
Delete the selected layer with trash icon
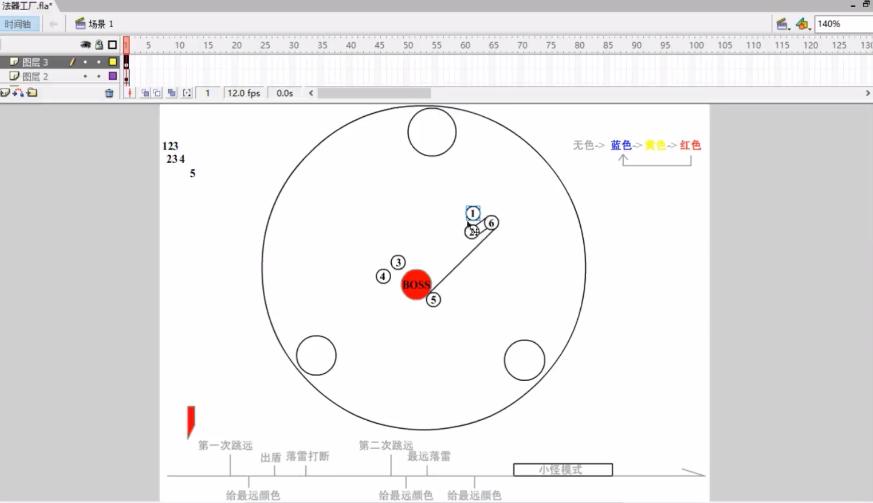110,93
